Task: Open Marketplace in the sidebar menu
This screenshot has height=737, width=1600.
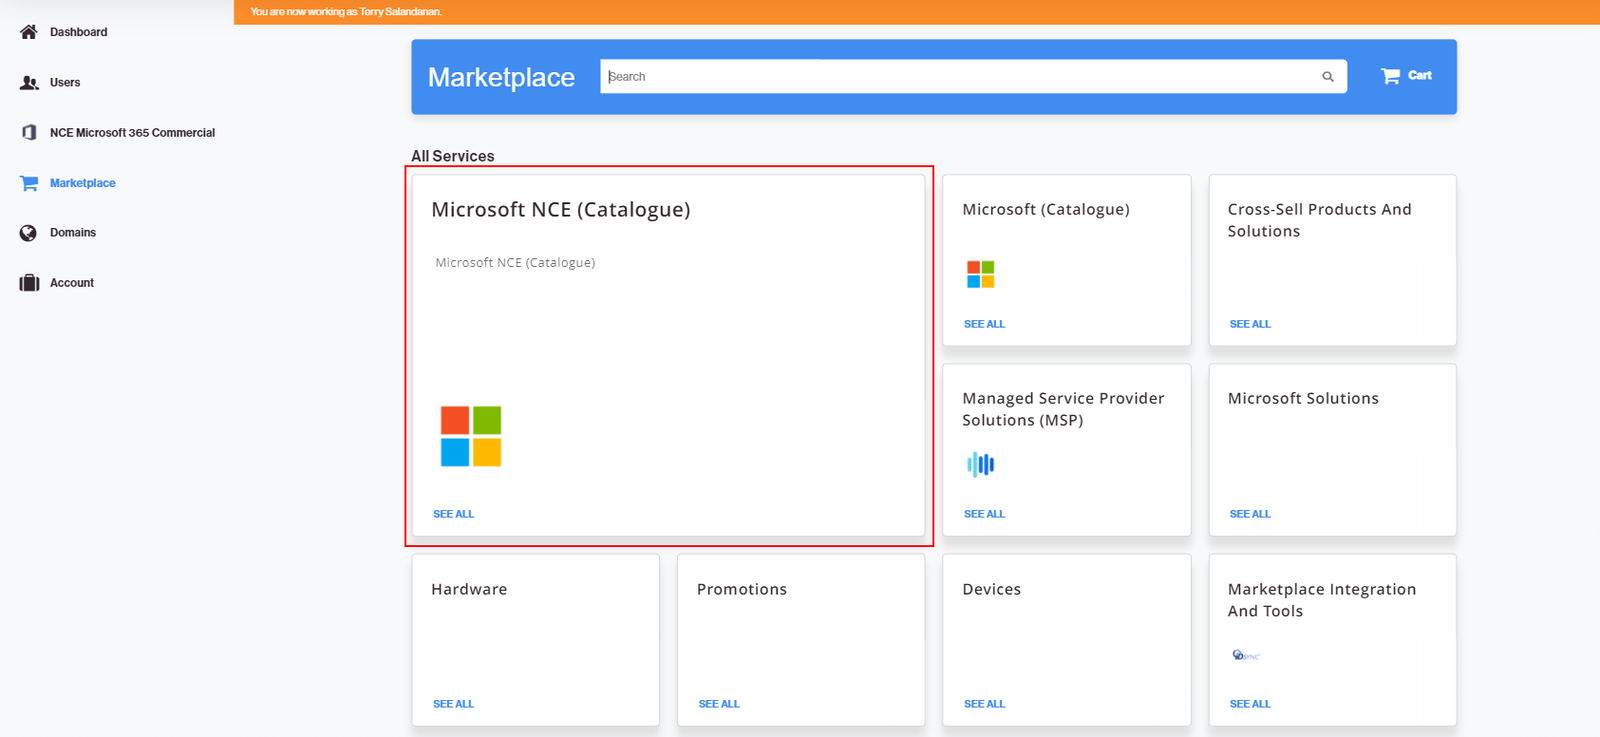Action: [82, 183]
